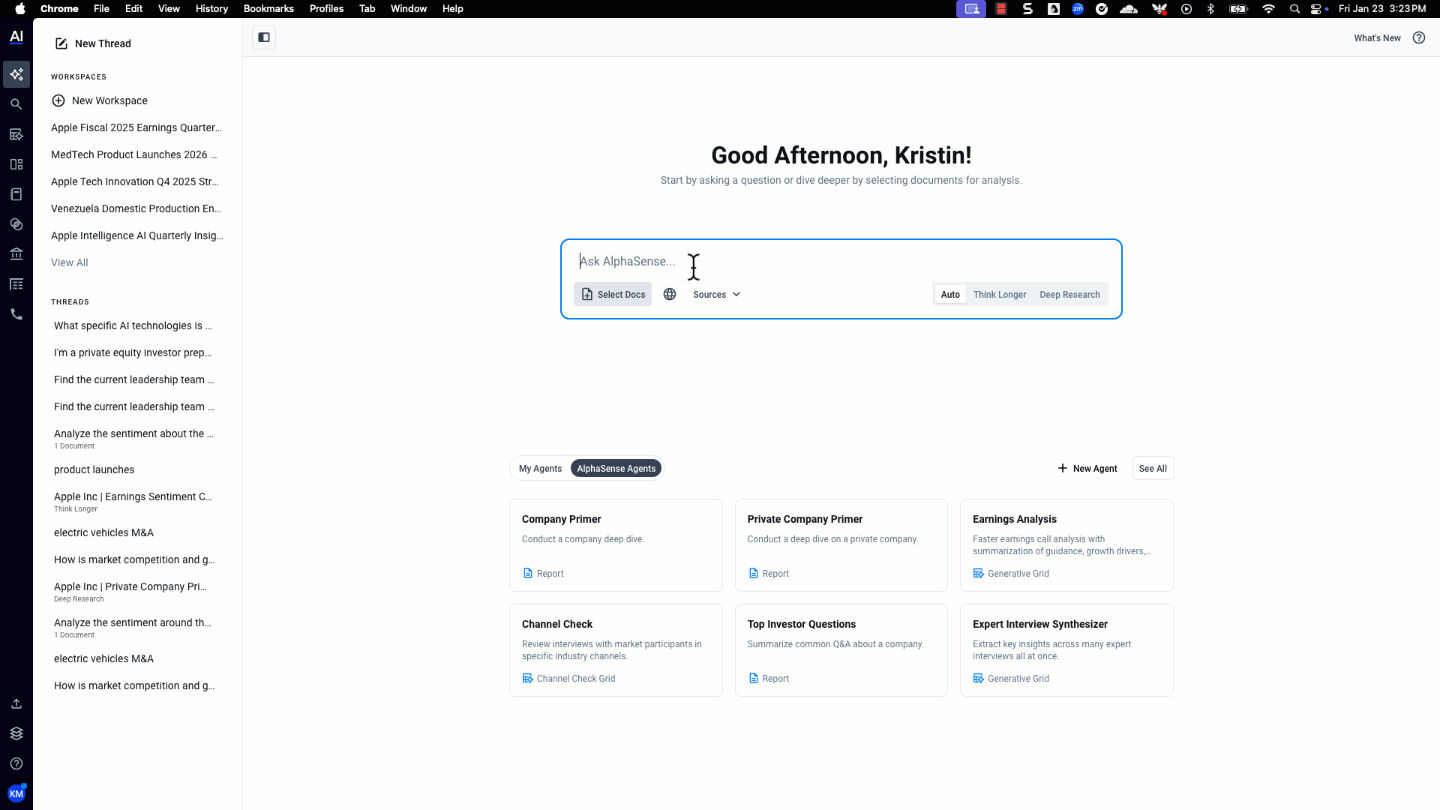Expand the Sources dropdown

[717, 294]
